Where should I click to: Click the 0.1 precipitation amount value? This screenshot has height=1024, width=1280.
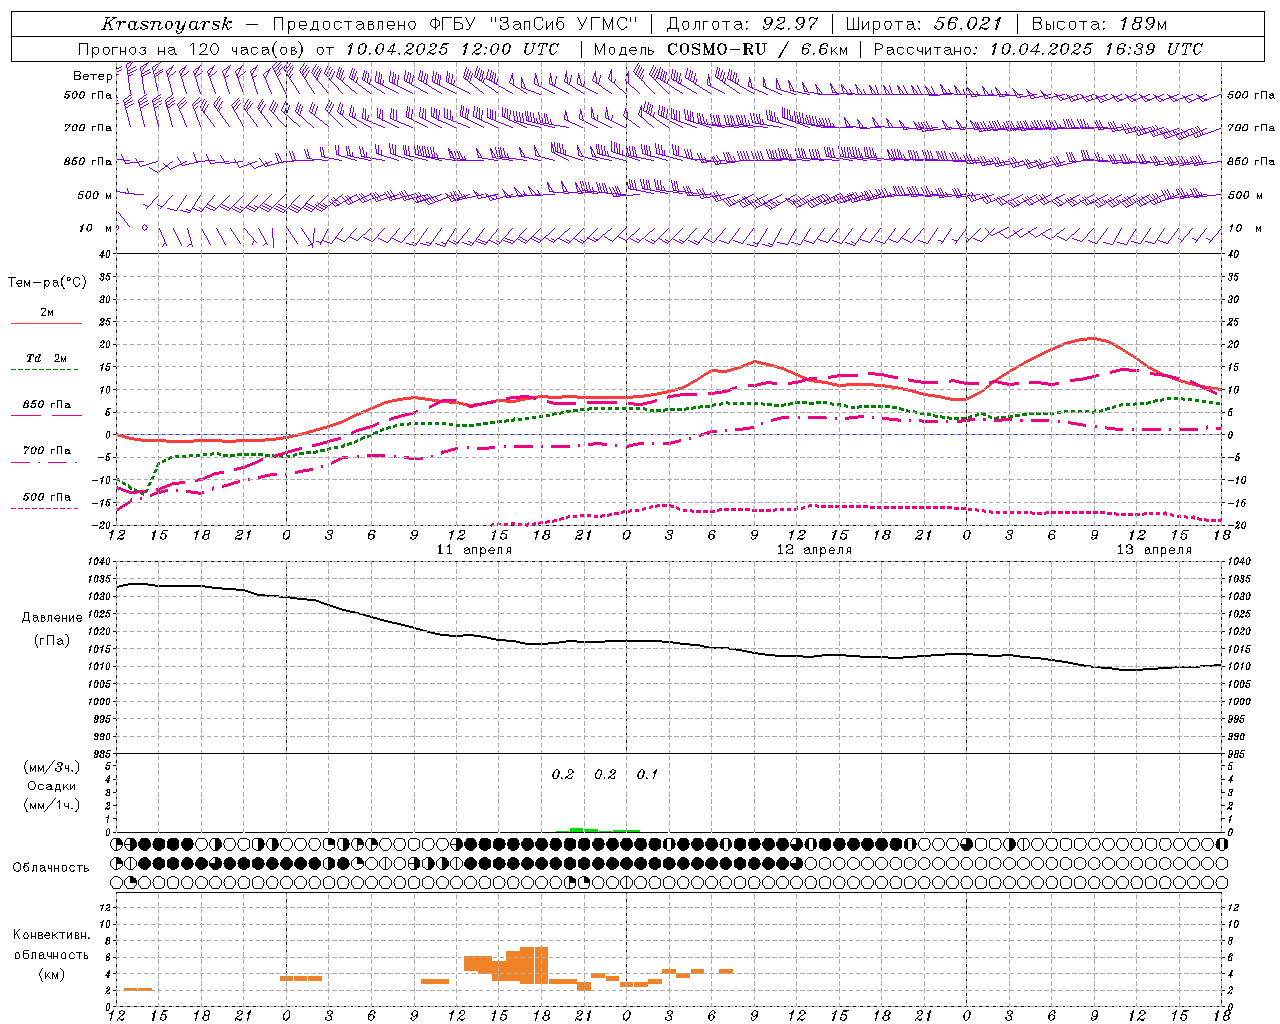pos(647,774)
